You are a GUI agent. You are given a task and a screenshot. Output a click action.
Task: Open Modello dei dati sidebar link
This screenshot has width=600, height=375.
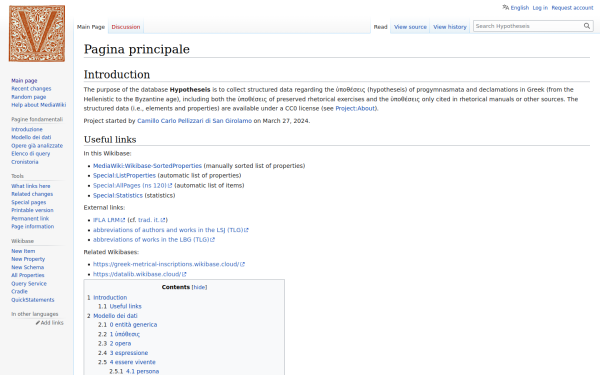pyautogui.click(x=31, y=137)
